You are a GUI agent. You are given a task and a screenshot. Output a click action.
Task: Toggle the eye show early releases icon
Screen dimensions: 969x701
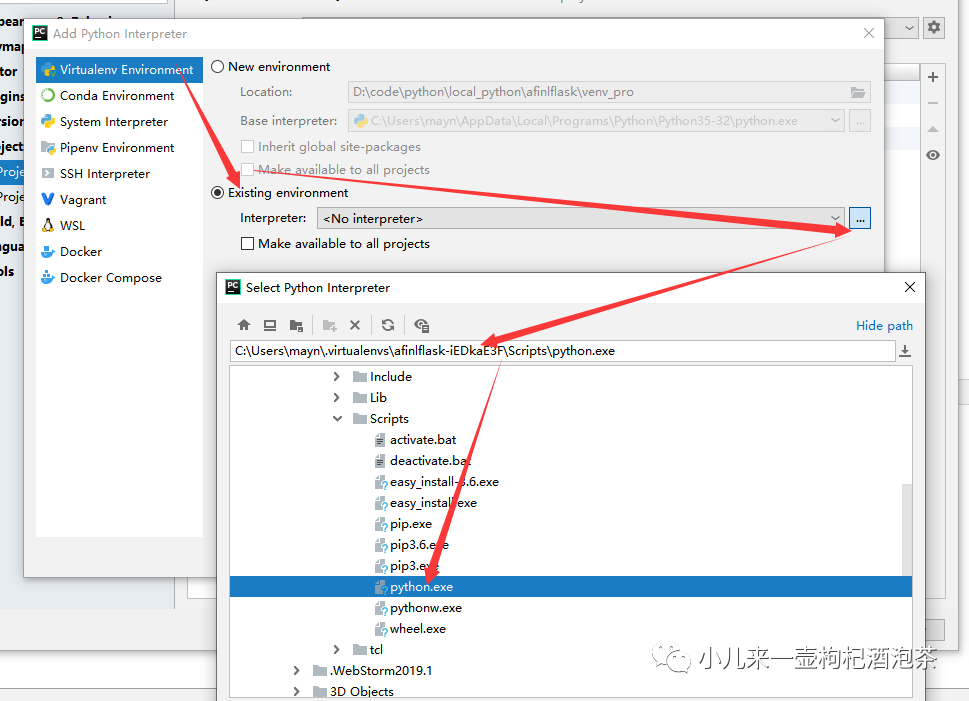click(933, 155)
